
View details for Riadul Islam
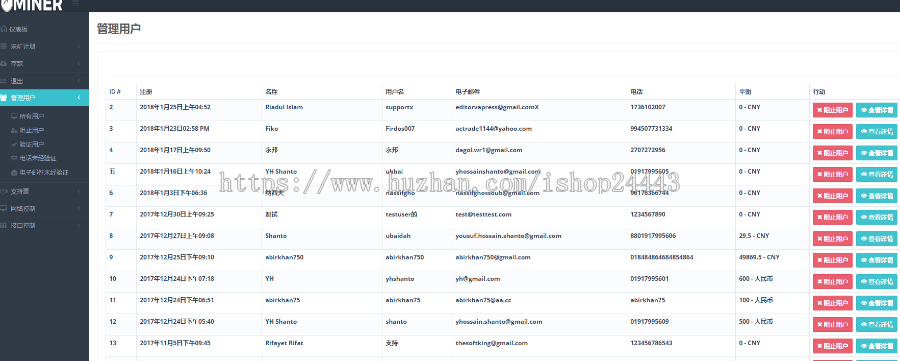876,110
